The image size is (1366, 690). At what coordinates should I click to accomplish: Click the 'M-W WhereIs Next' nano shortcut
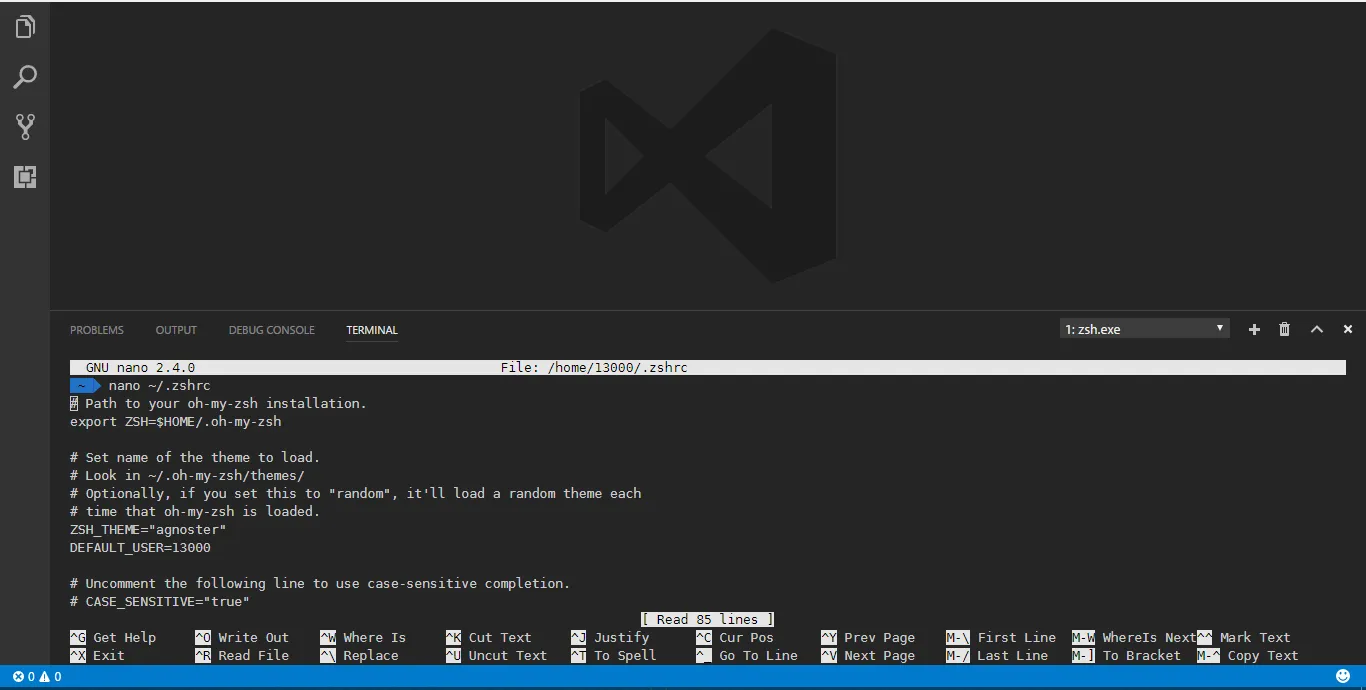(1134, 638)
